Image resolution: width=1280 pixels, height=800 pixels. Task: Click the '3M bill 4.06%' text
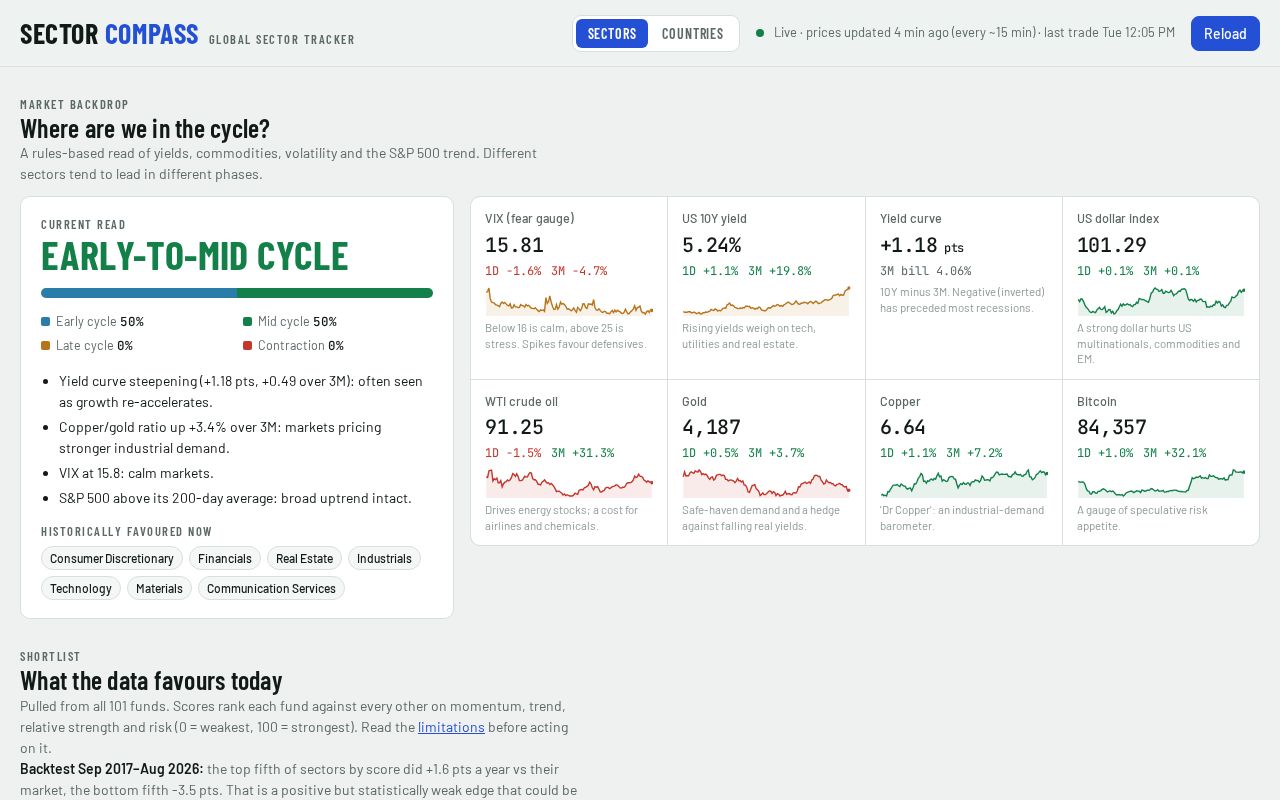click(925, 271)
